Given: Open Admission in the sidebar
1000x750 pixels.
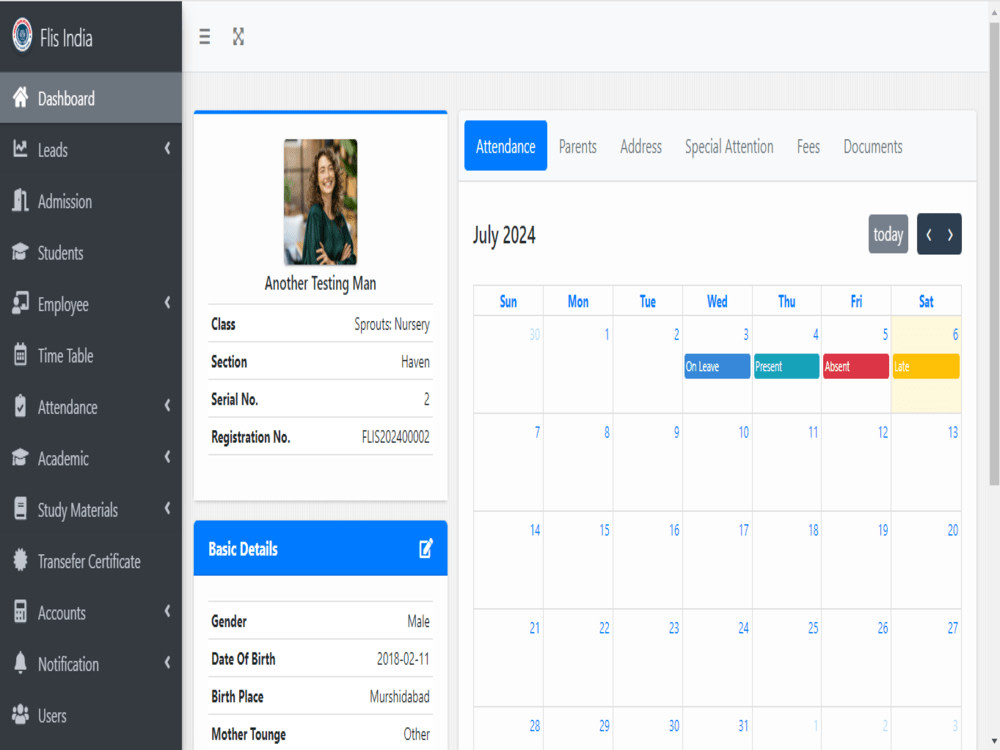Looking at the screenshot, I should (91, 201).
